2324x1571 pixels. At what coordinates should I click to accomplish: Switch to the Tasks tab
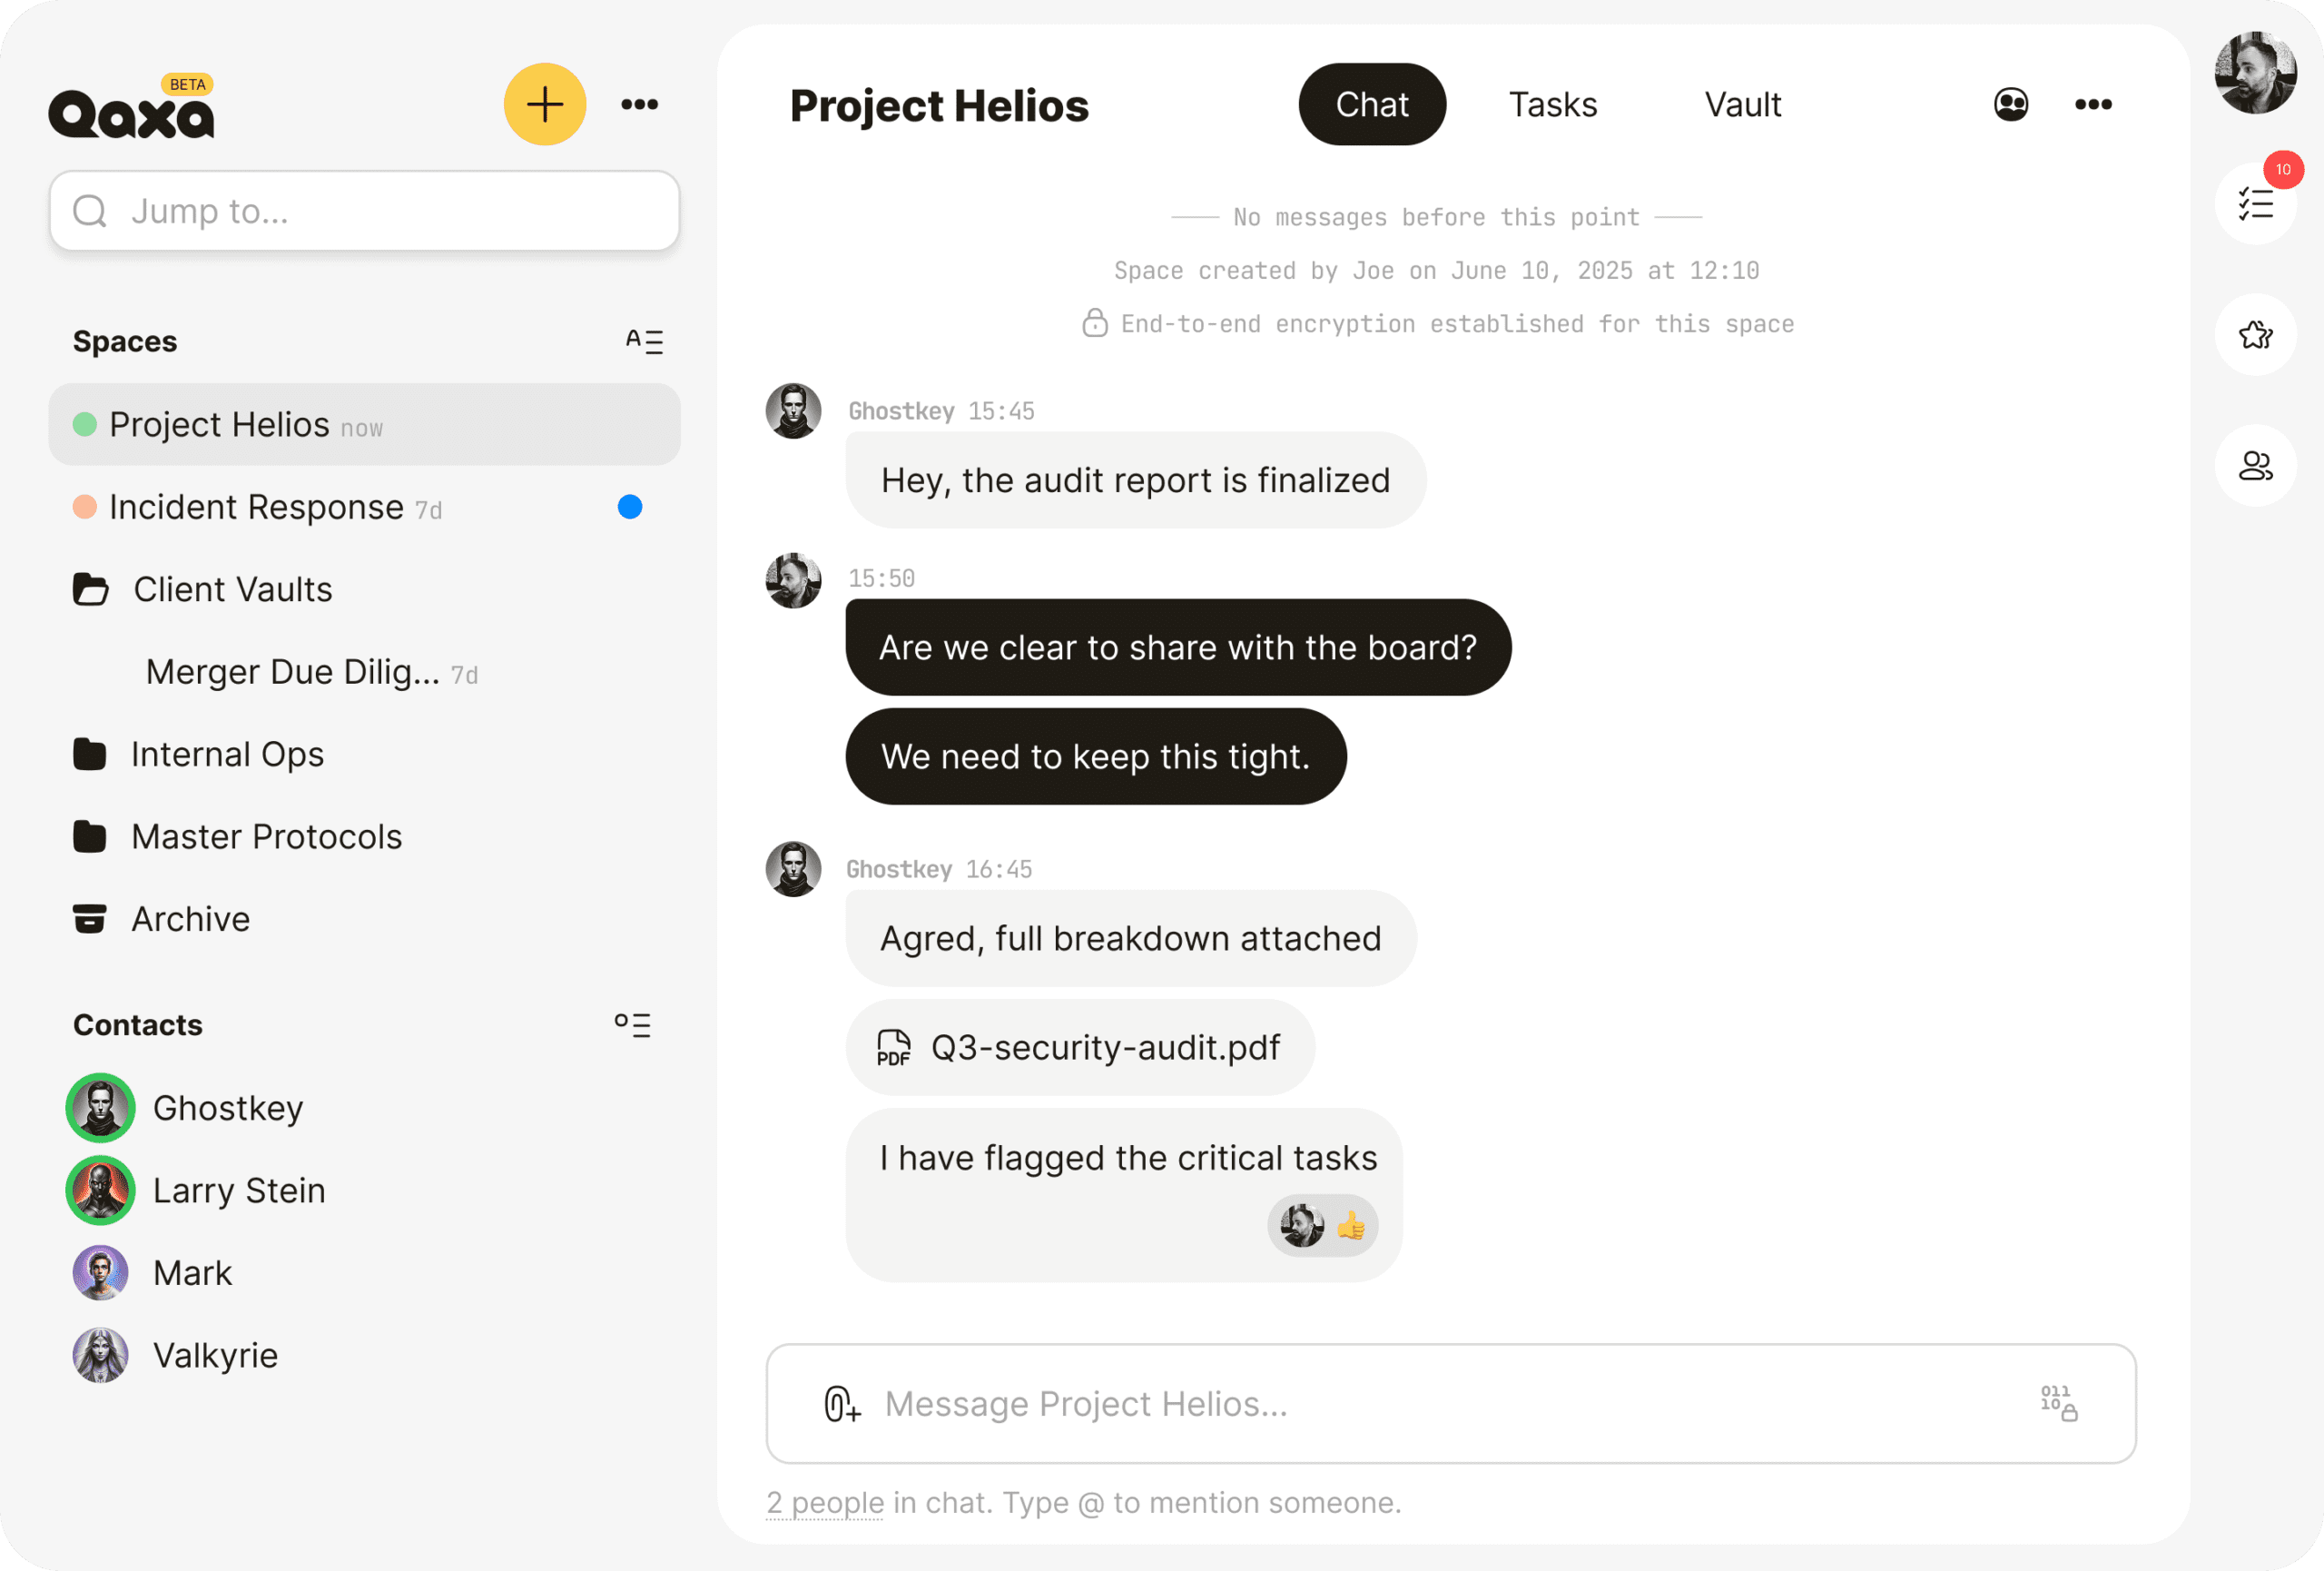tap(1552, 104)
